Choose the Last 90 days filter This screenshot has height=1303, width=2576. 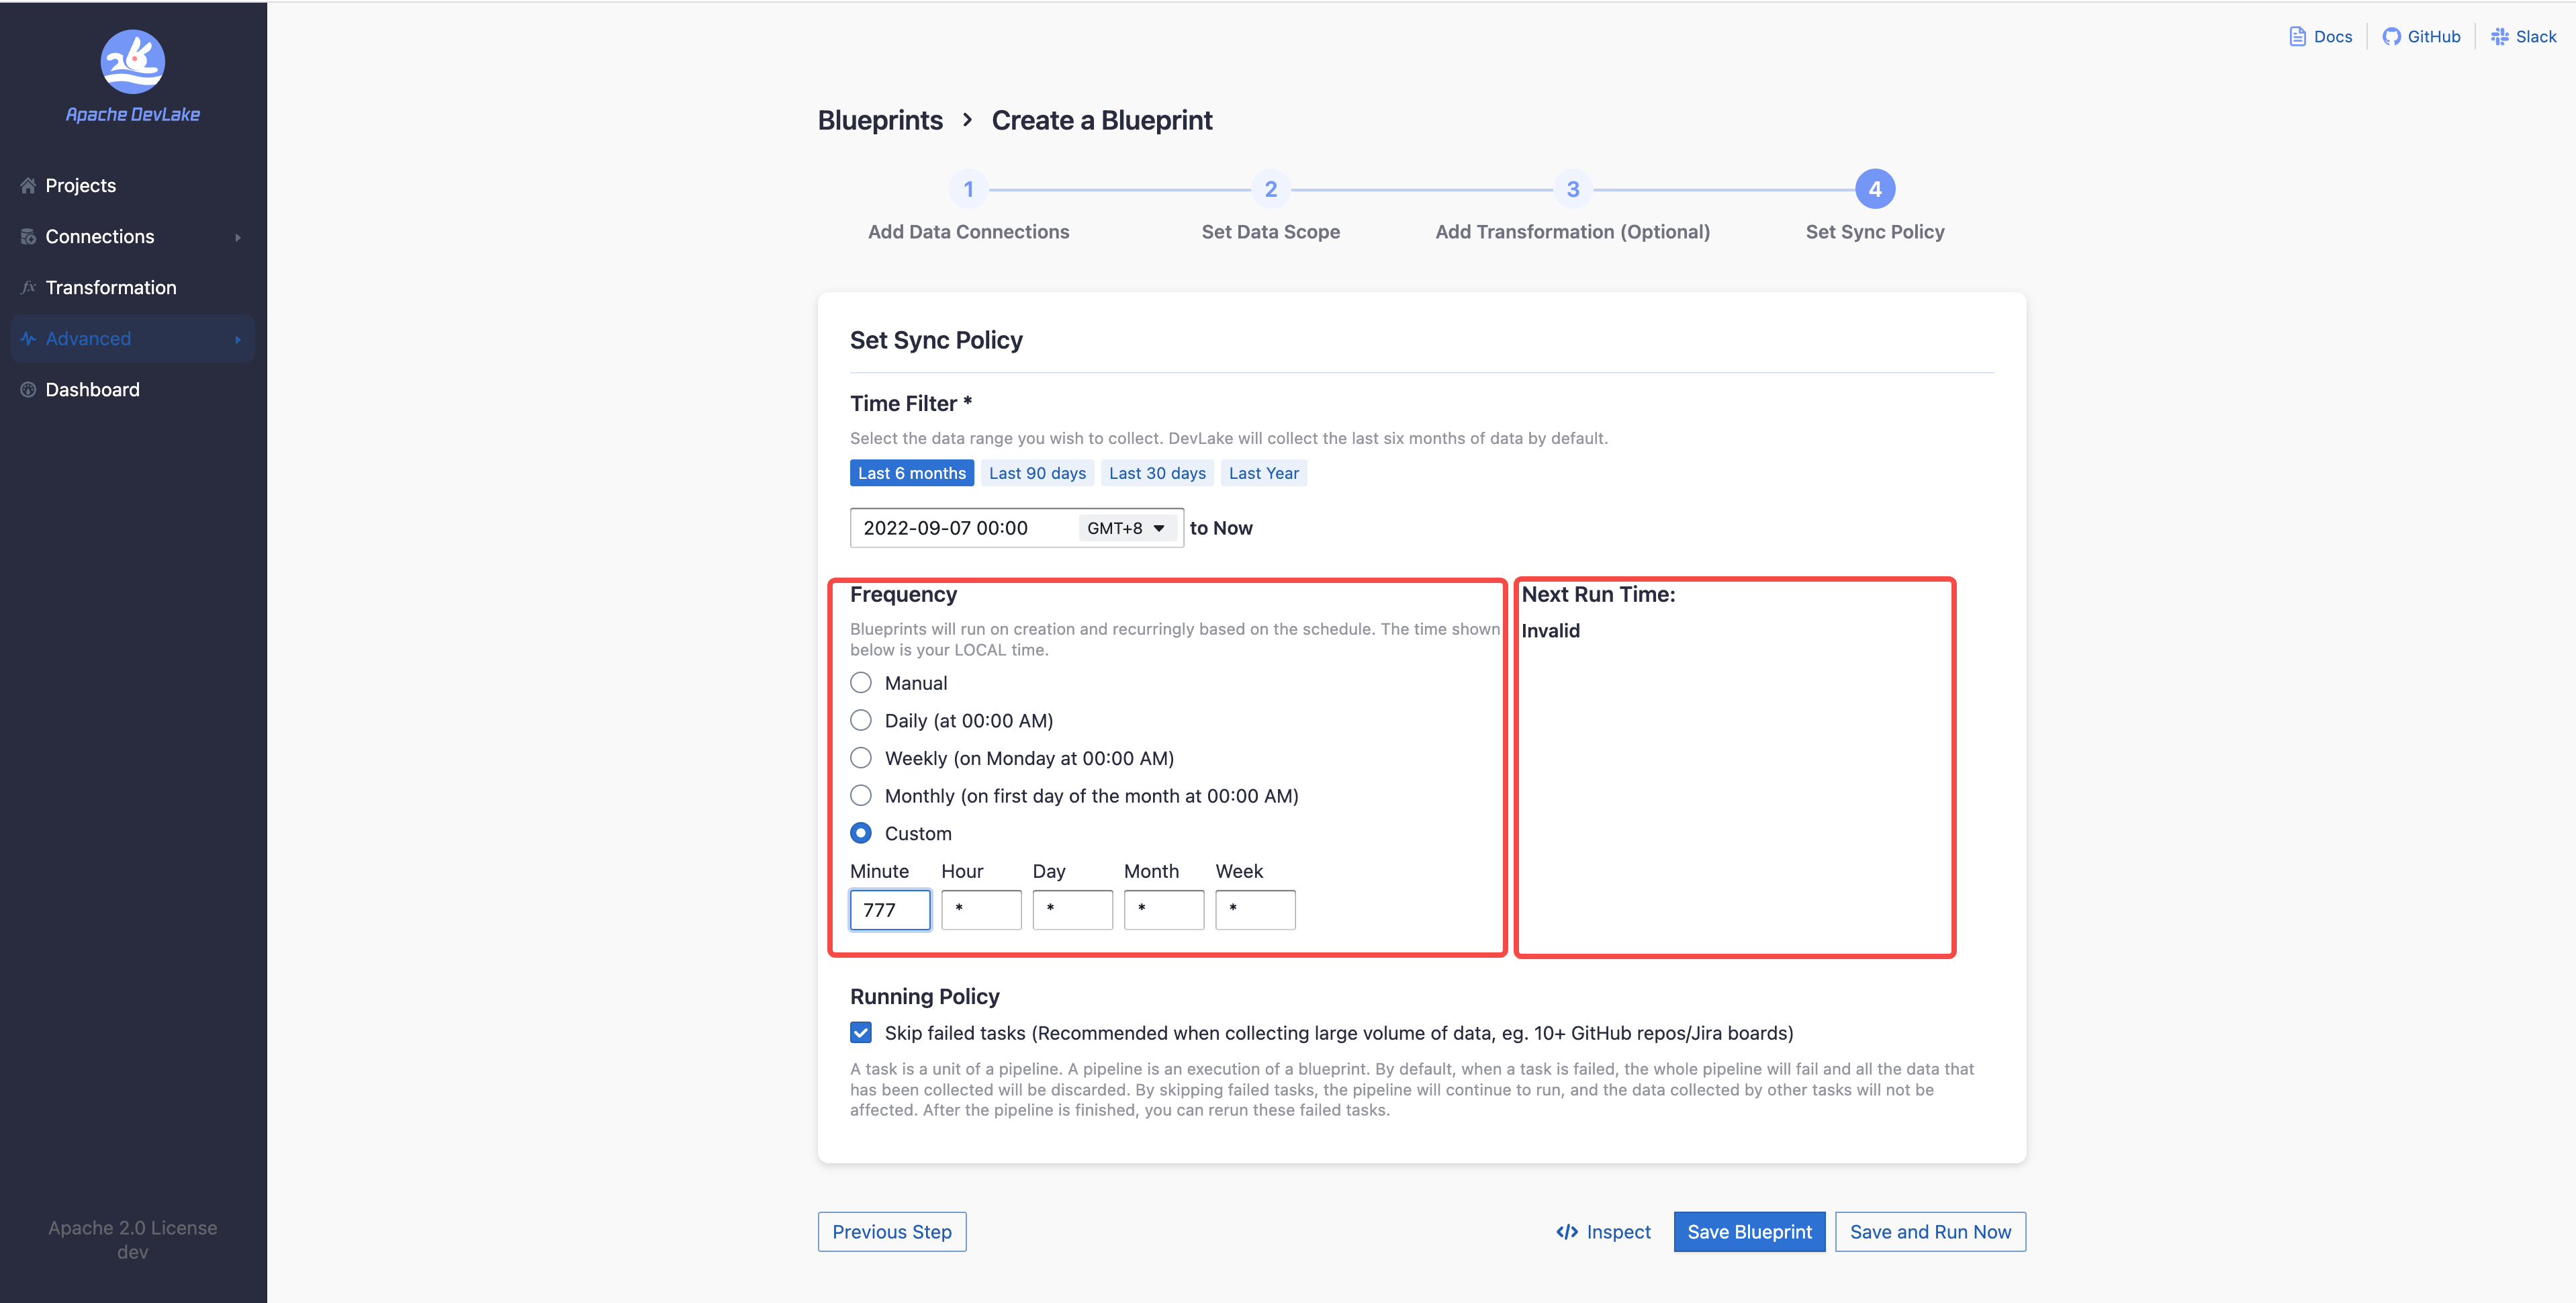click(1037, 473)
